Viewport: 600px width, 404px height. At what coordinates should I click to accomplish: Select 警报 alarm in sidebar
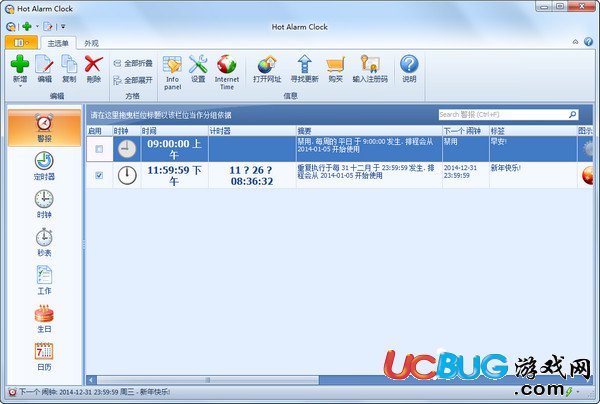pyautogui.click(x=44, y=128)
